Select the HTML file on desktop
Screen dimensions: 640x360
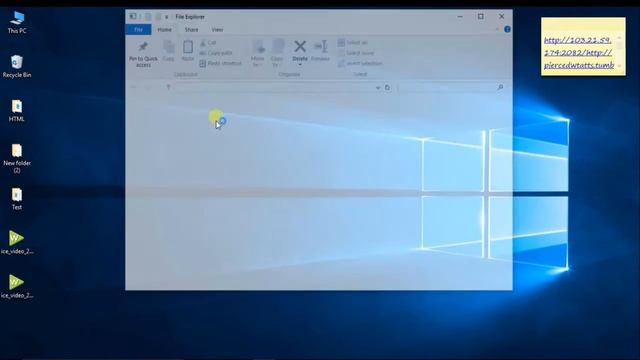click(x=17, y=111)
